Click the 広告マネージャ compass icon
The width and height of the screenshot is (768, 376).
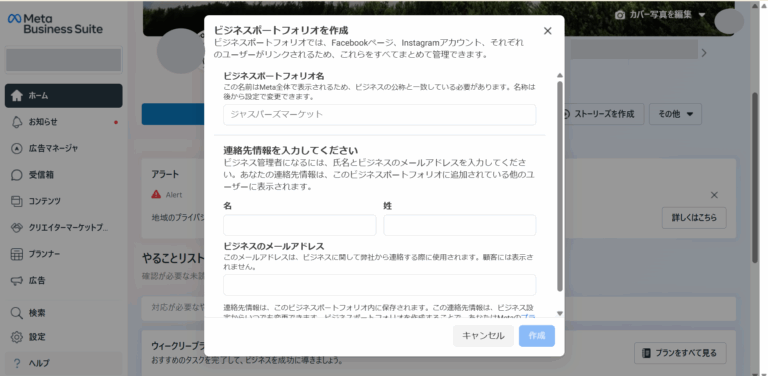coord(17,148)
